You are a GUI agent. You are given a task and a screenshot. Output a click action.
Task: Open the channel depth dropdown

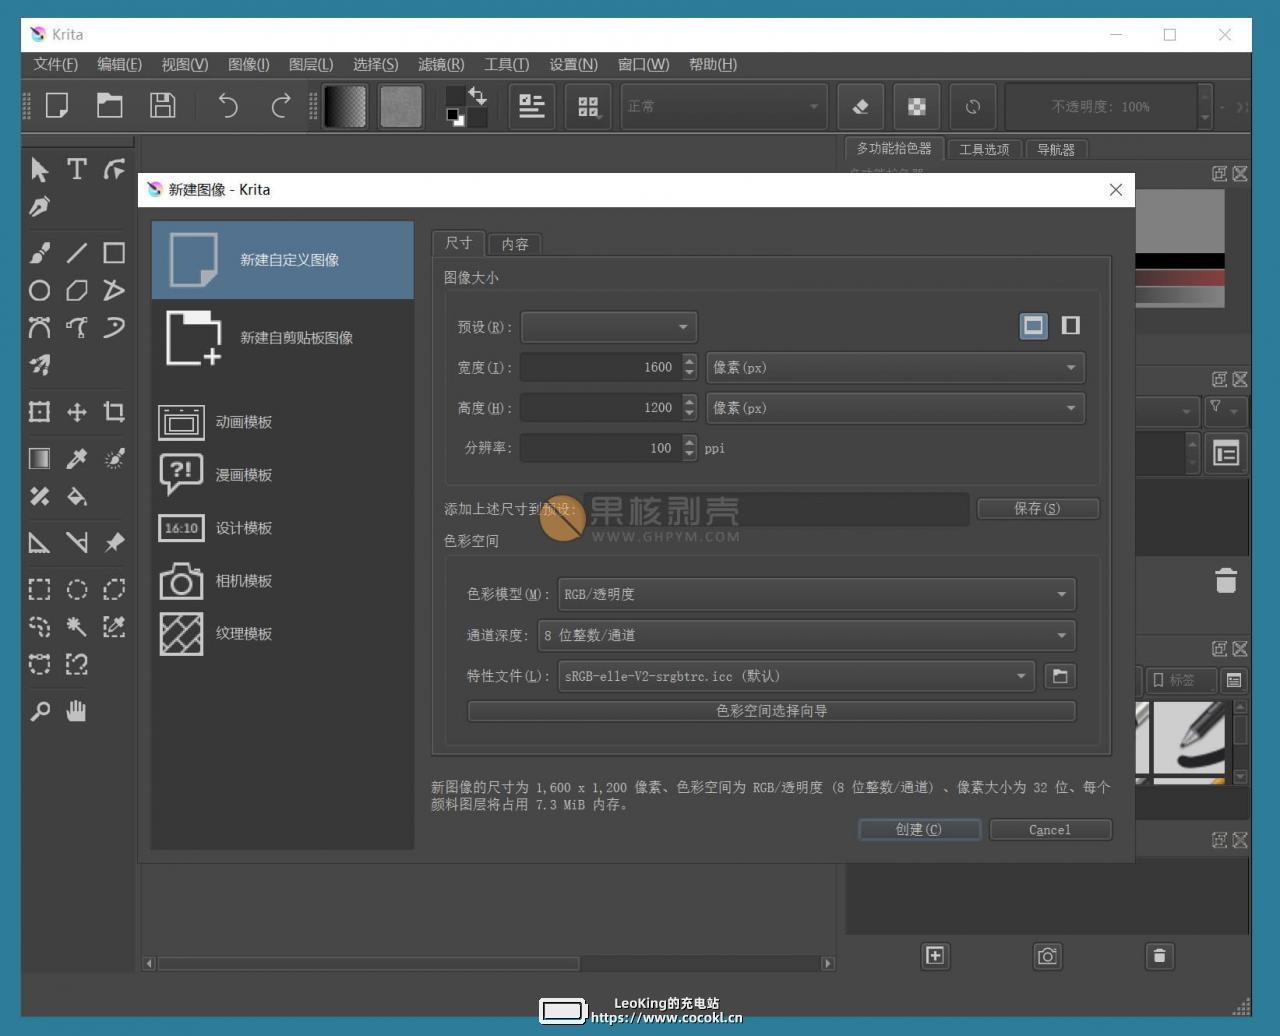(x=806, y=635)
